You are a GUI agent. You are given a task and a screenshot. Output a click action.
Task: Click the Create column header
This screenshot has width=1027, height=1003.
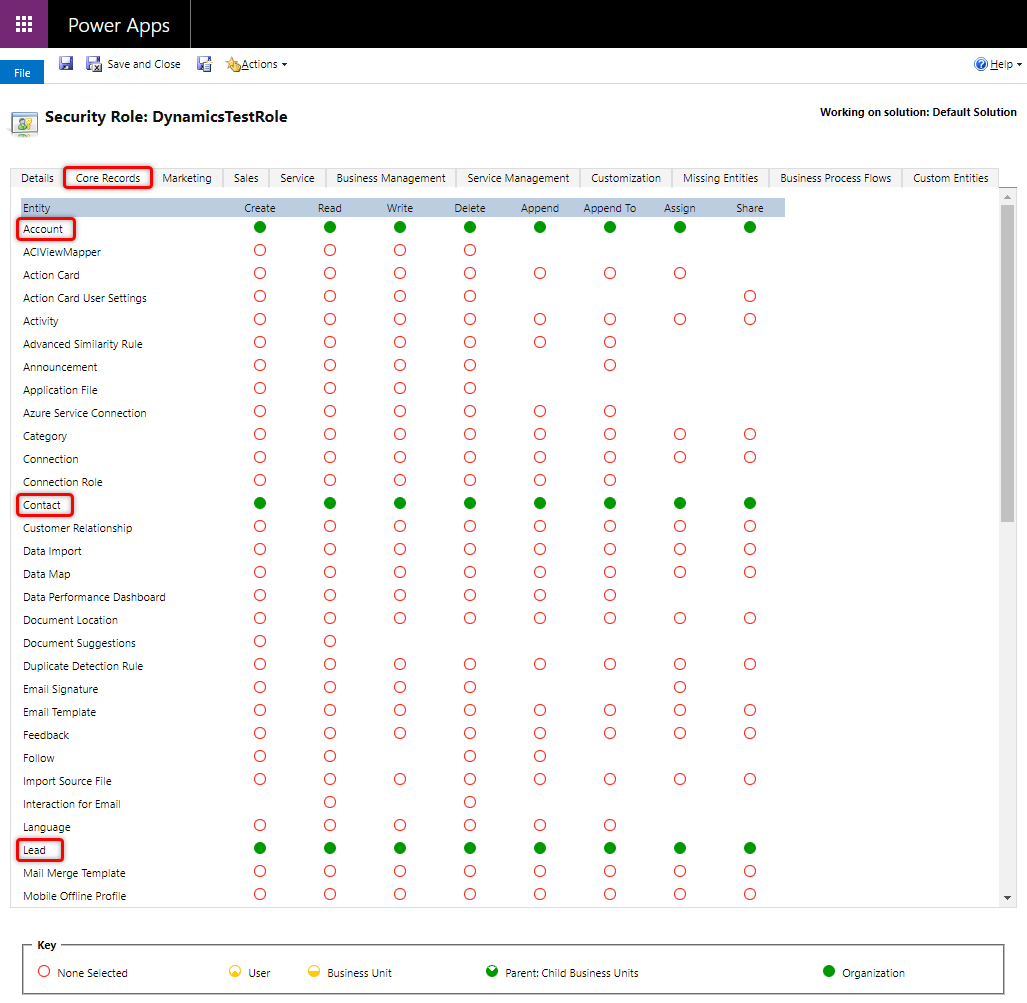click(x=260, y=208)
